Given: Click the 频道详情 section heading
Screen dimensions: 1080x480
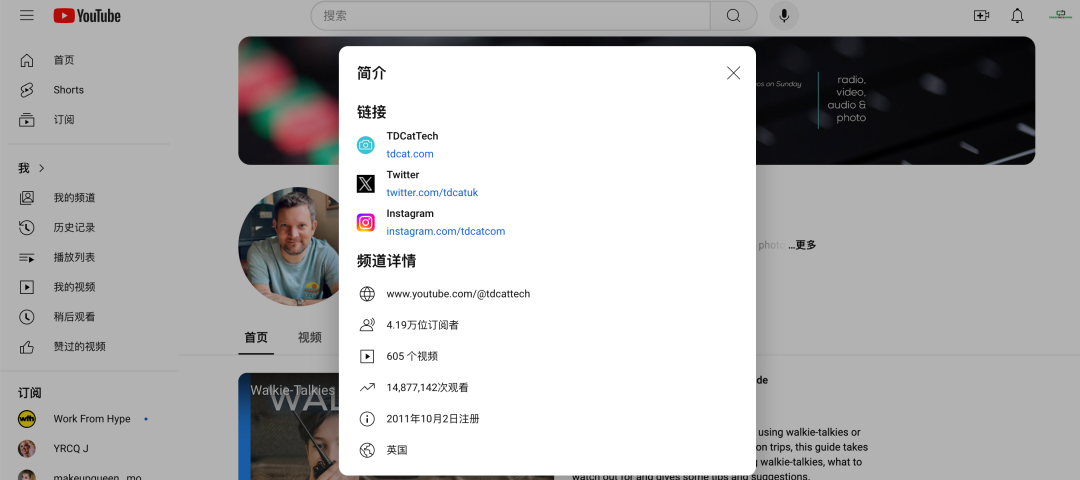Looking at the screenshot, I should [x=386, y=262].
